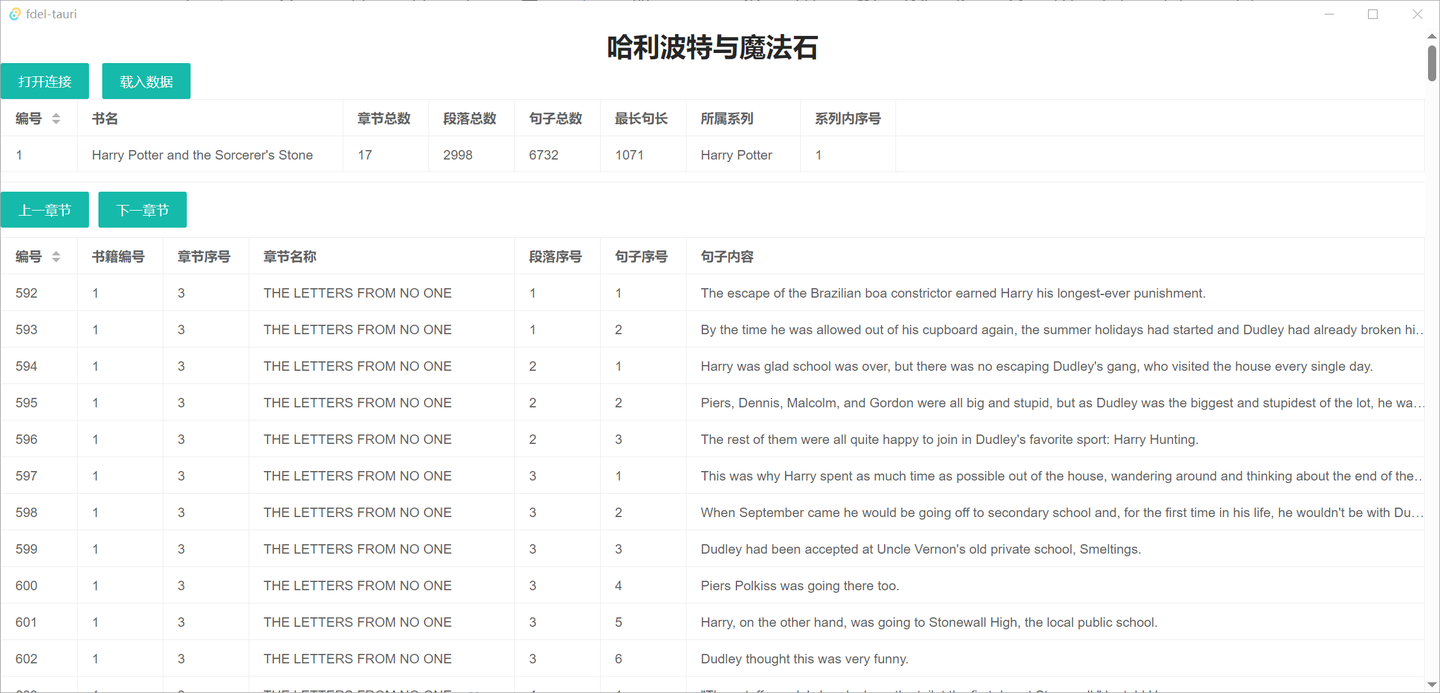
Task: Click the Harry Potter series name cell
Action: click(x=735, y=155)
